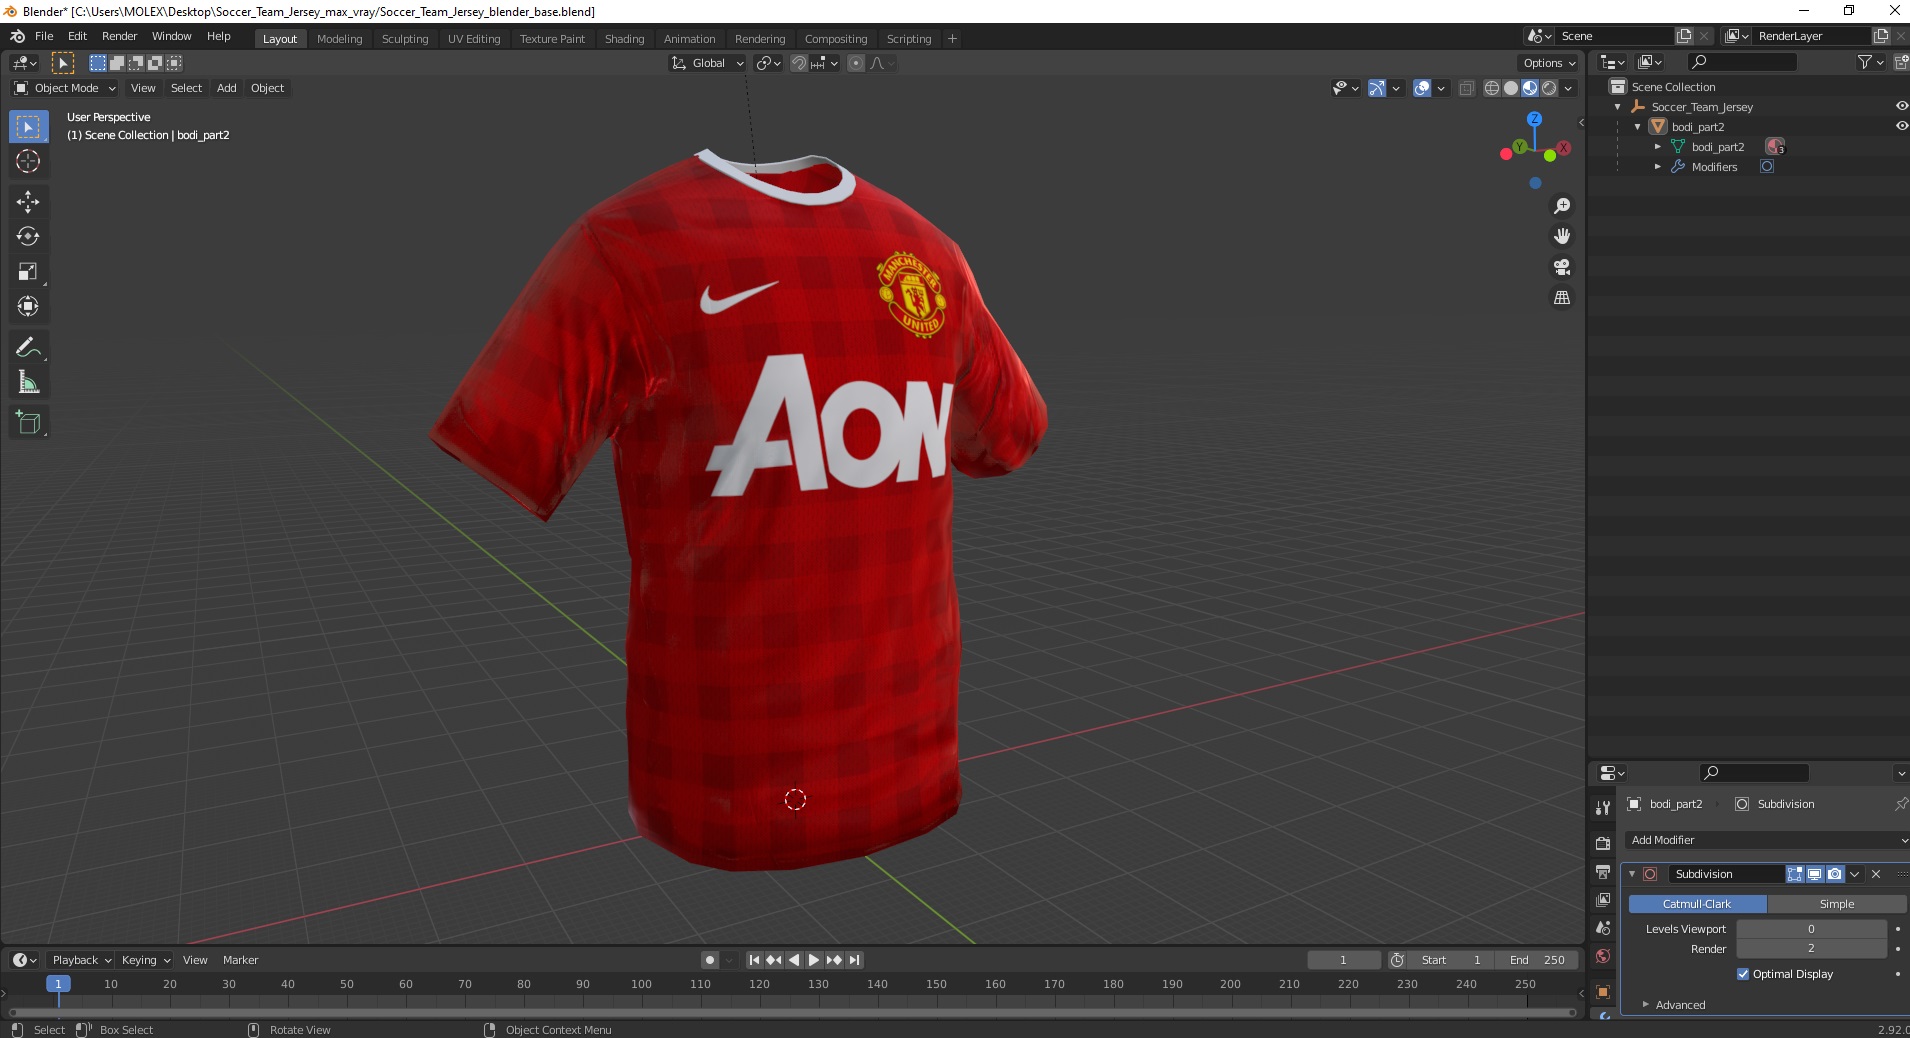Play the animation forward
Image resolution: width=1910 pixels, height=1038 pixels.
click(814, 960)
